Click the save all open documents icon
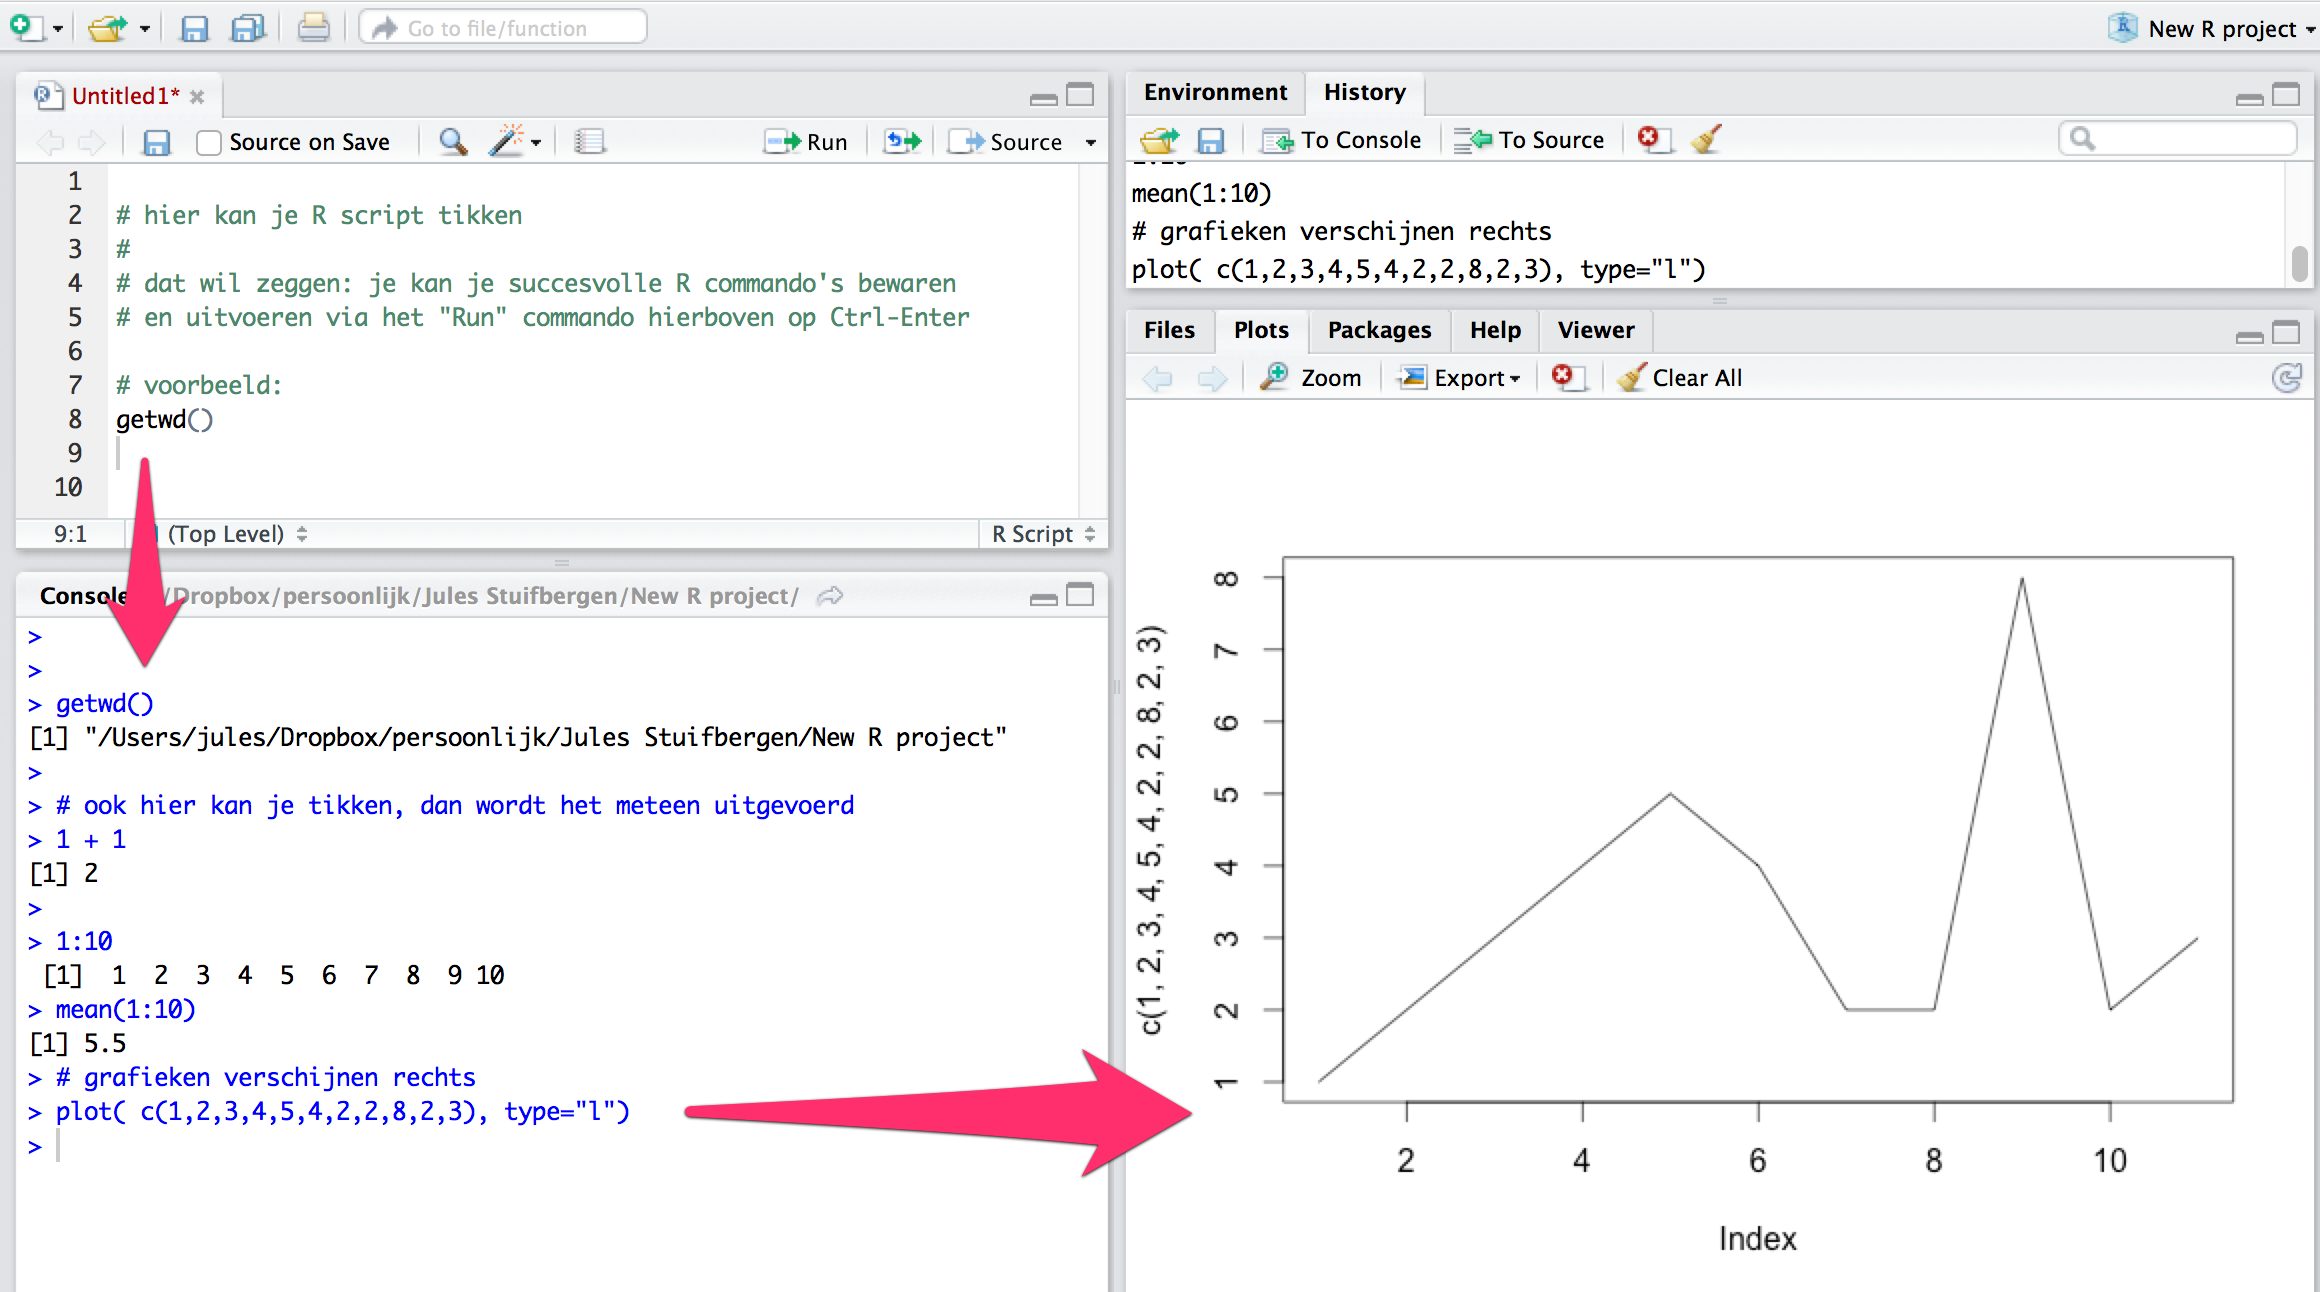Viewport: 2320px width, 1292px height. tap(247, 28)
